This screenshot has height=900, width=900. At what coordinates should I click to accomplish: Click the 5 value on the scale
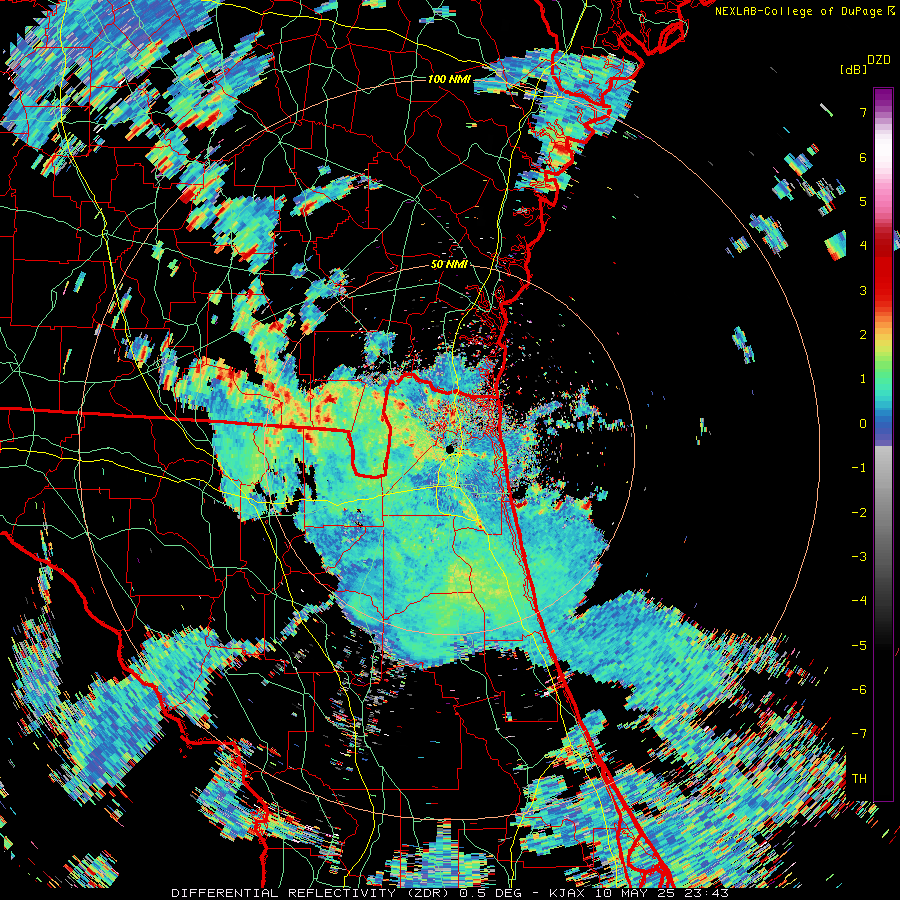coord(863,201)
